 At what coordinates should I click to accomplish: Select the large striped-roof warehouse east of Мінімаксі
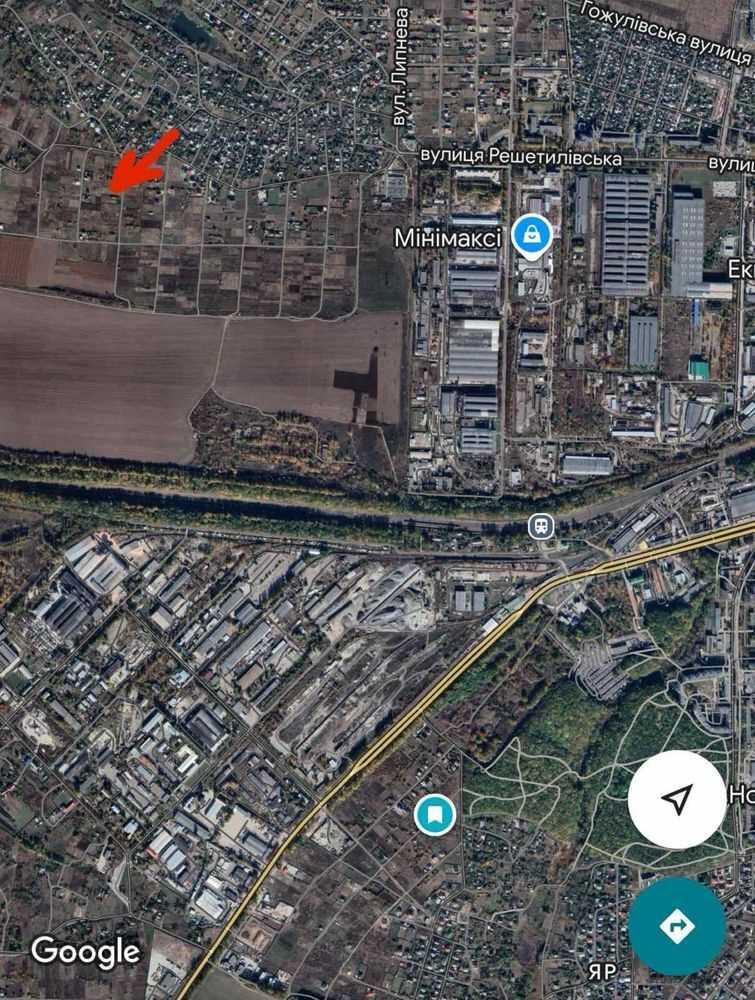pos(627,235)
